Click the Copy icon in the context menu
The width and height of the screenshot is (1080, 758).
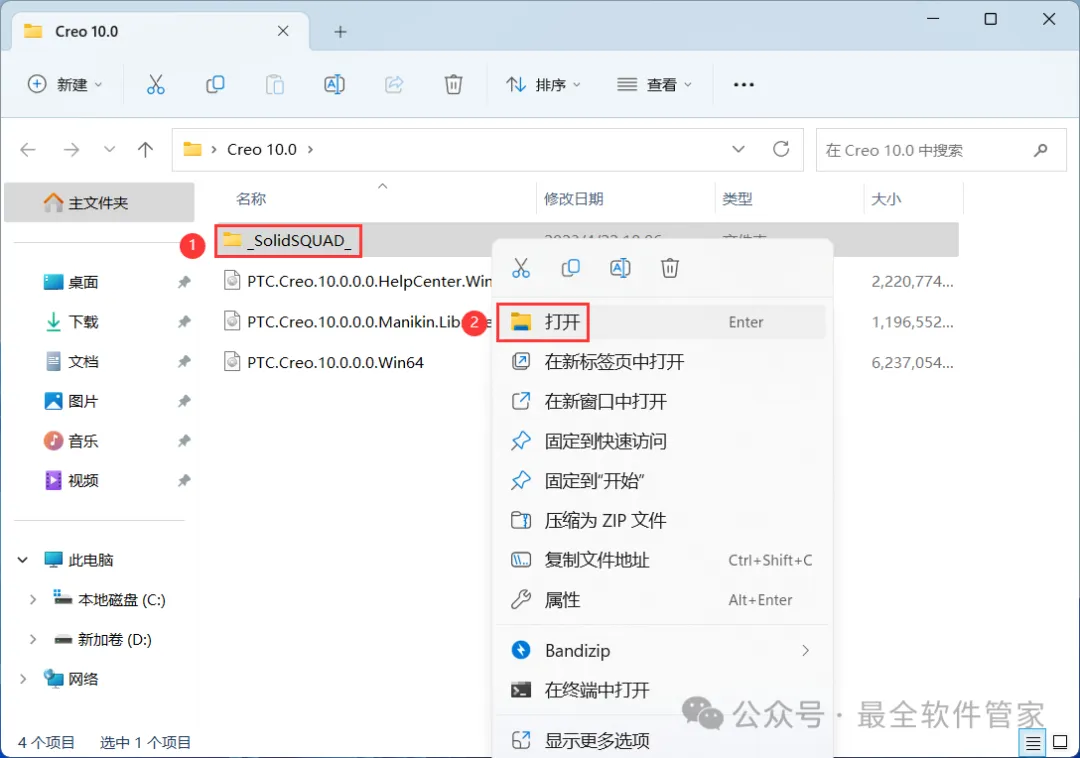tap(570, 268)
